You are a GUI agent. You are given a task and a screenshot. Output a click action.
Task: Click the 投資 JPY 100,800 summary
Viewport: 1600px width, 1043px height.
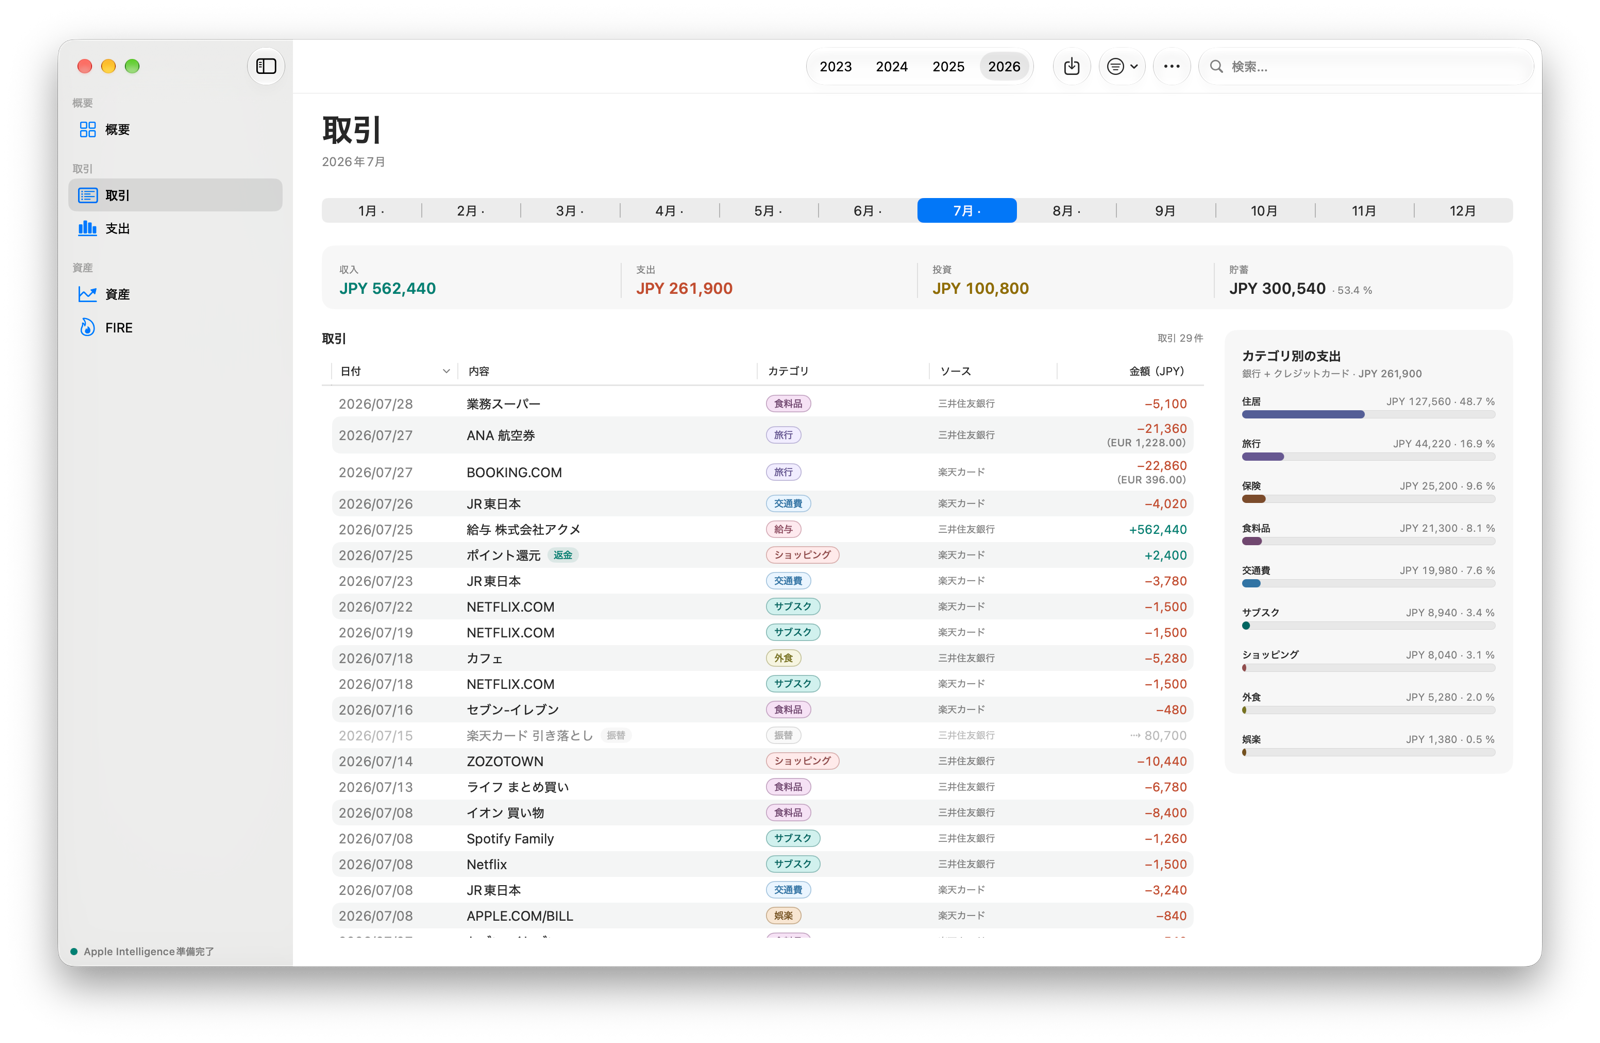tap(980, 282)
